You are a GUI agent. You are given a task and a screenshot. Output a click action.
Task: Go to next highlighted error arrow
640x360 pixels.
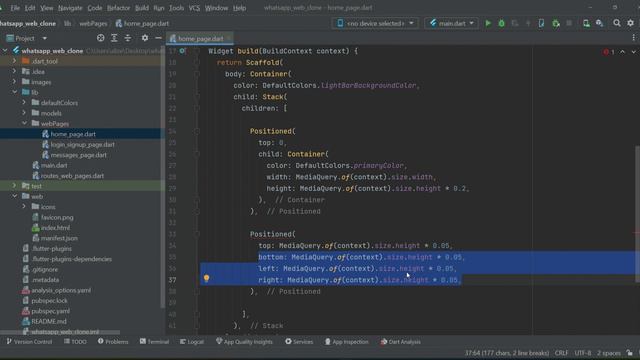[633, 52]
